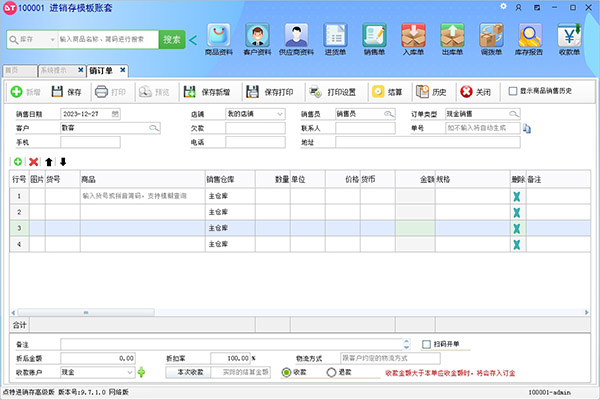
Task: Click the horizontal scrollbar thumb
Action: (86, 313)
